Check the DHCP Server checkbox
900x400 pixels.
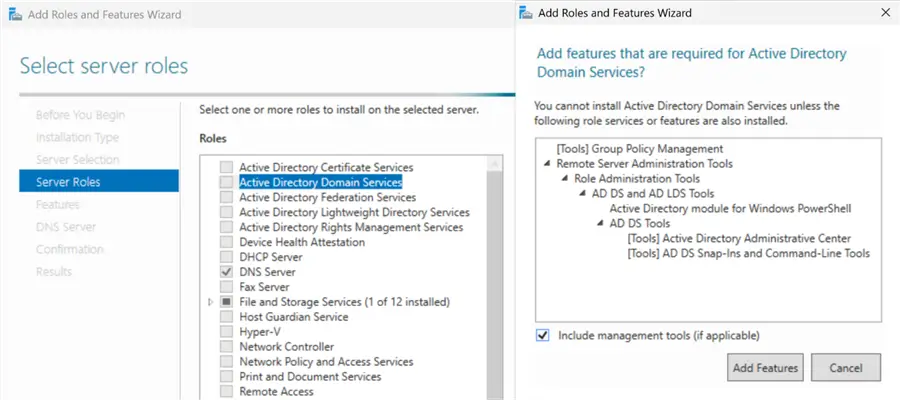[227, 257]
